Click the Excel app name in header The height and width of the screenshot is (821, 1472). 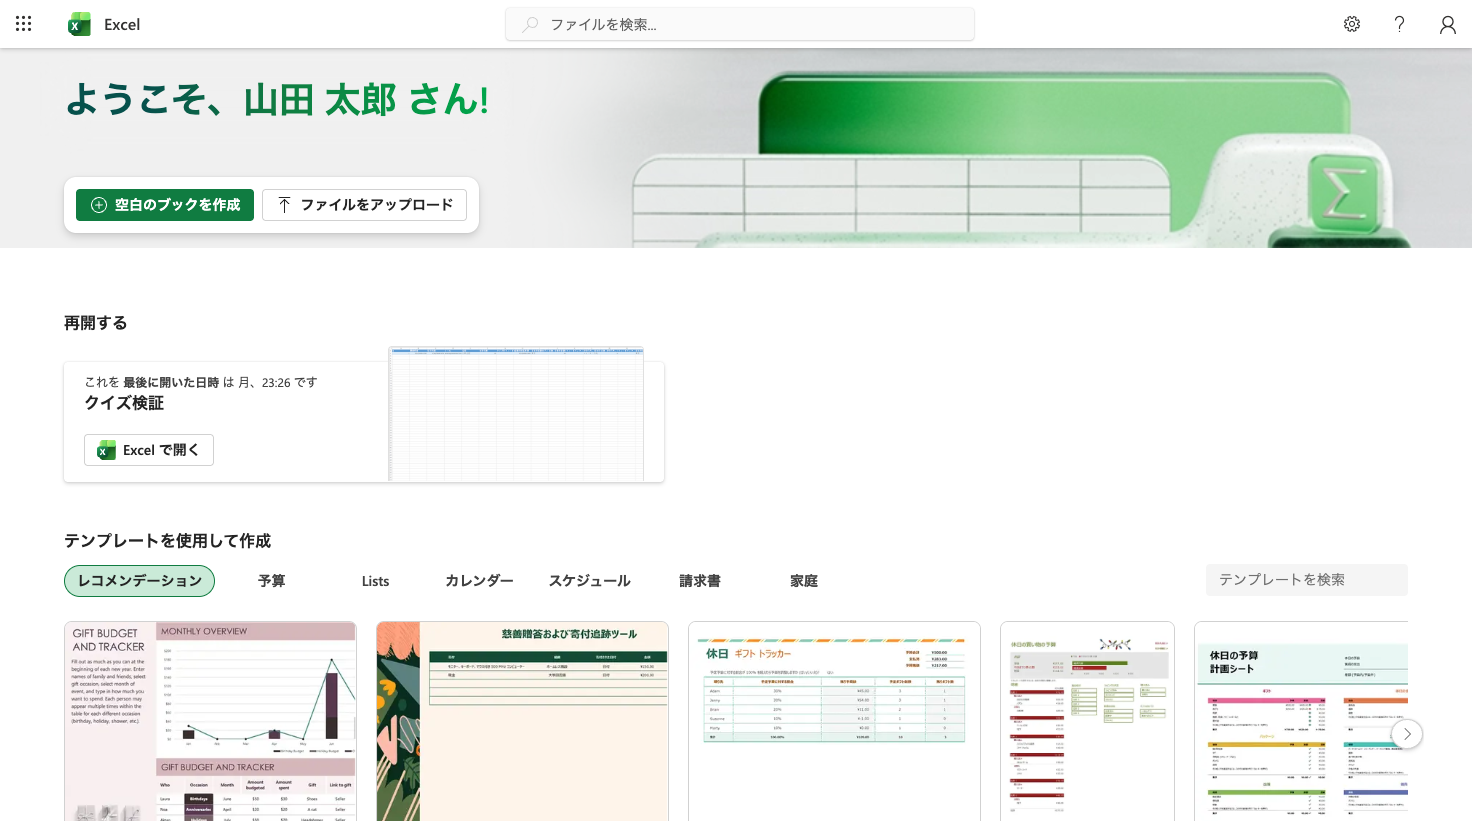122,25
